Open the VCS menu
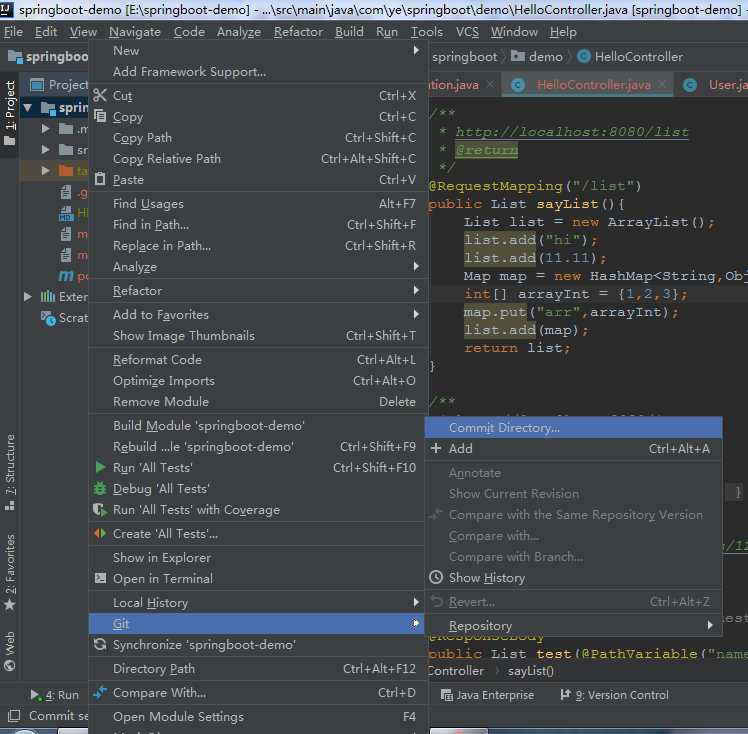 tap(467, 32)
